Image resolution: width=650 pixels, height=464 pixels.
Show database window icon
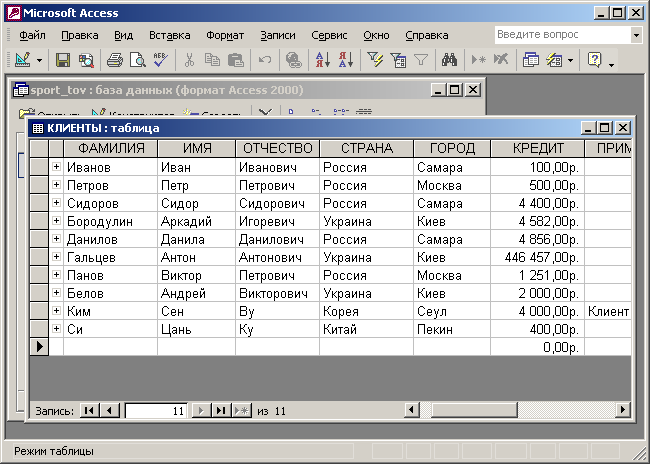(x=530, y=60)
